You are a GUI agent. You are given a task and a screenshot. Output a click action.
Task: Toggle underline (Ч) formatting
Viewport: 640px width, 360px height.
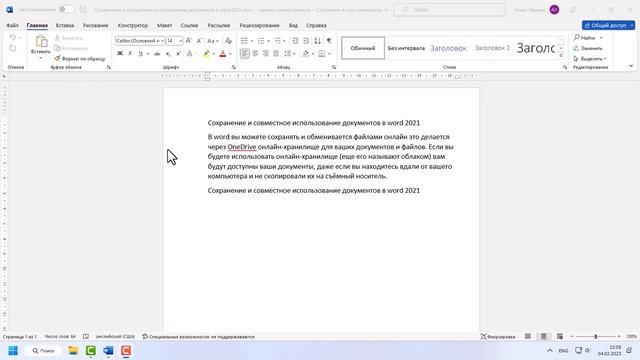(x=140, y=53)
